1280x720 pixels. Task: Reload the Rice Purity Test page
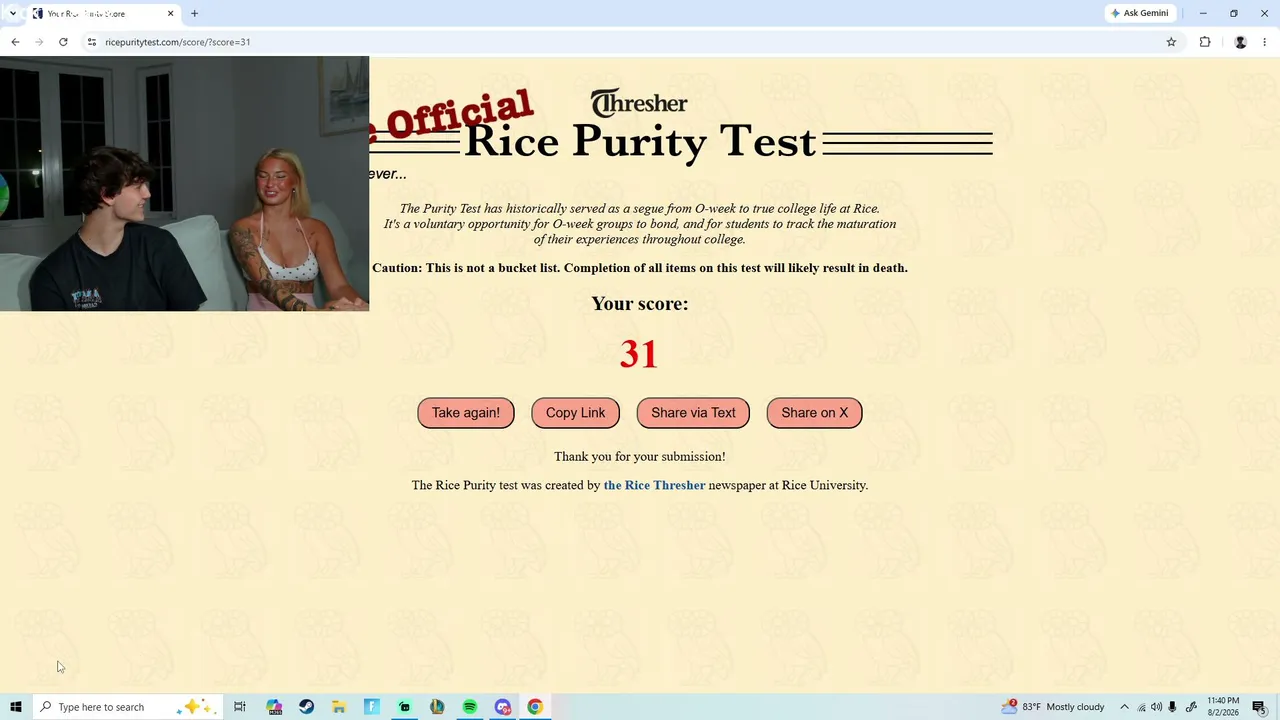[63, 42]
